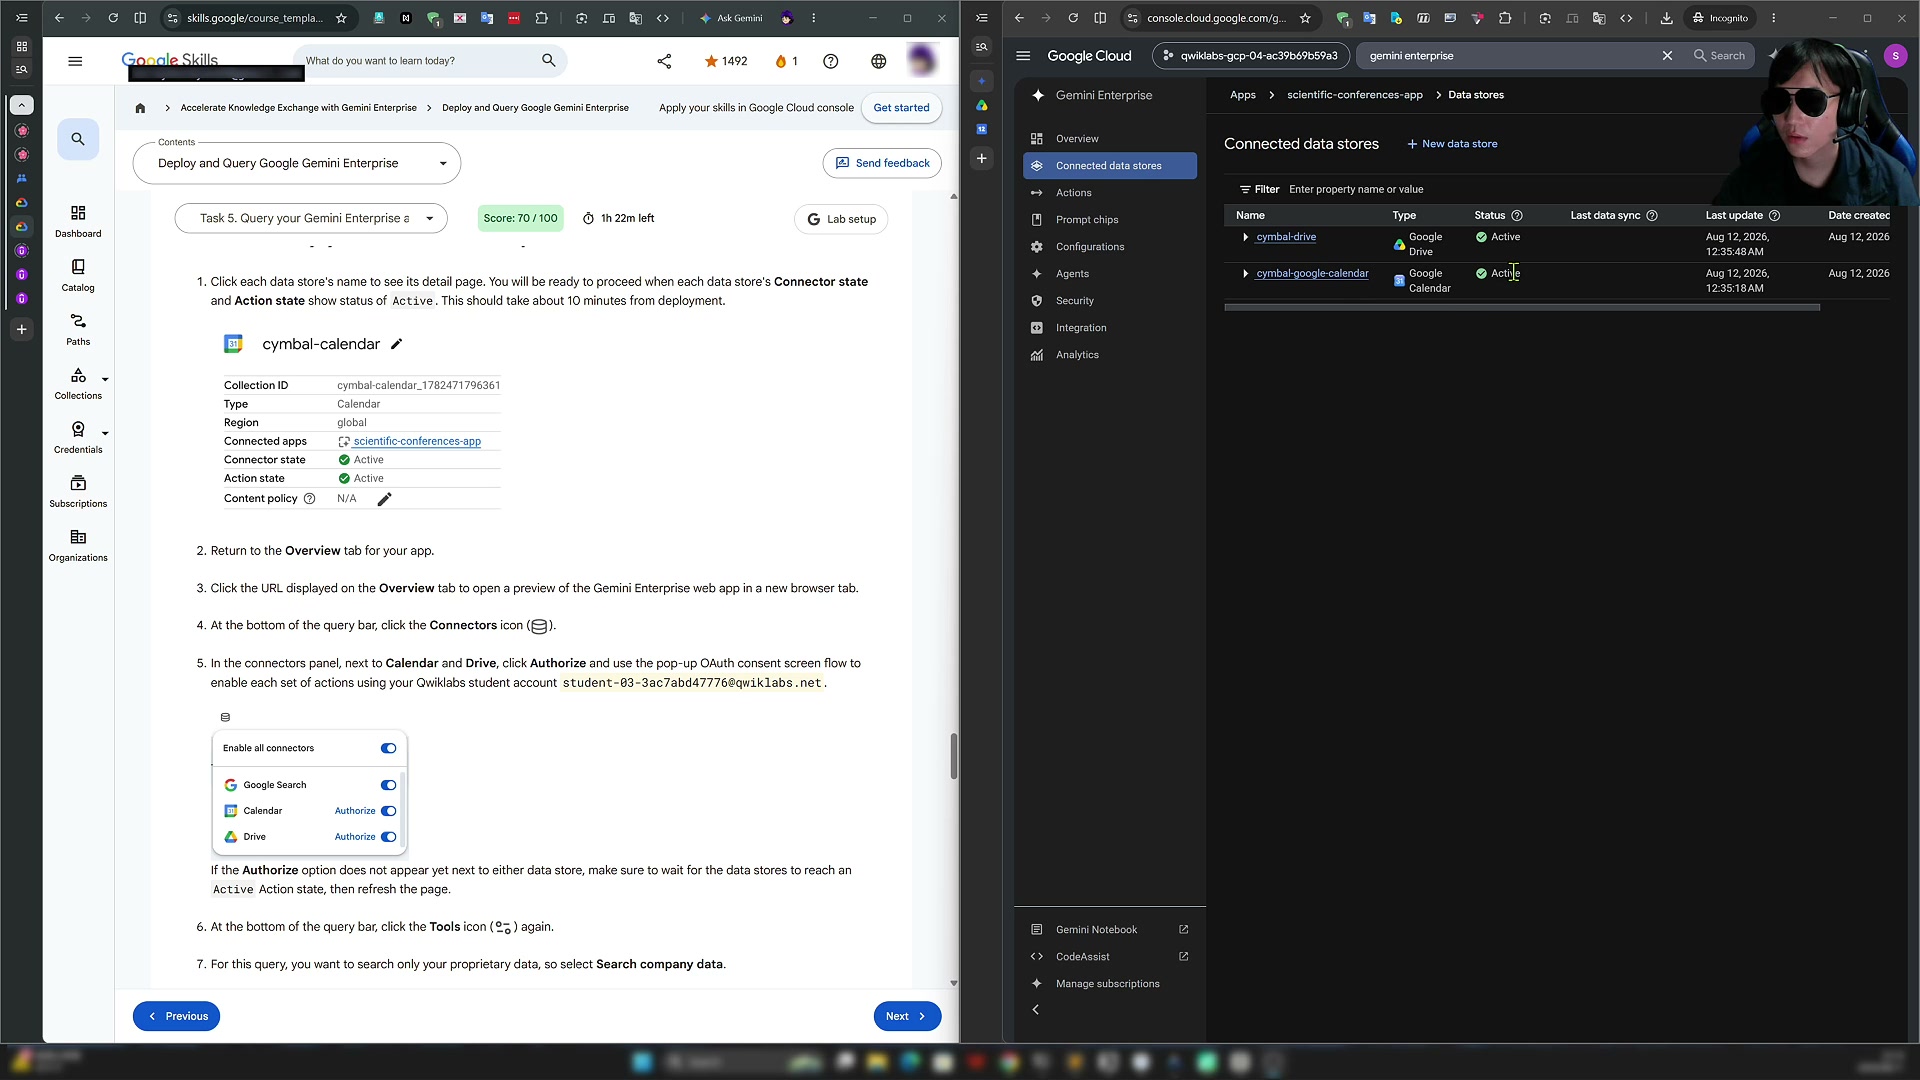Click the Get started button
Screen dimensions: 1920x1080
(x=901, y=108)
